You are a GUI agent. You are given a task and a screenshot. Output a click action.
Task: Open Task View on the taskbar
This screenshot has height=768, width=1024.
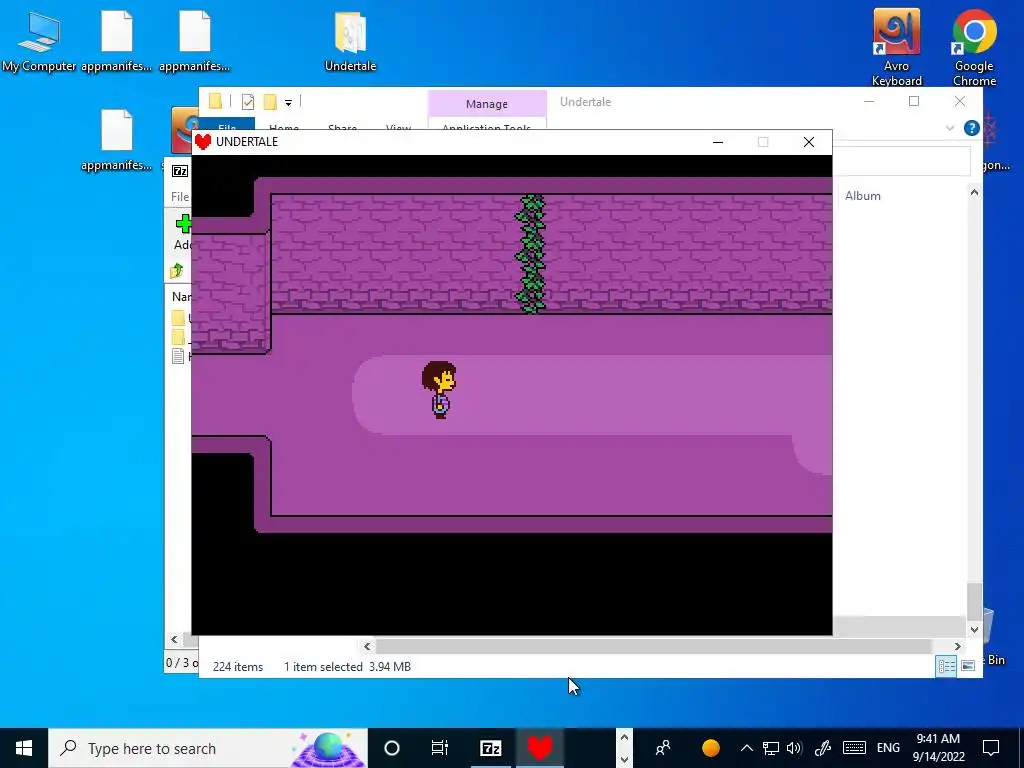click(x=440, y=748)
